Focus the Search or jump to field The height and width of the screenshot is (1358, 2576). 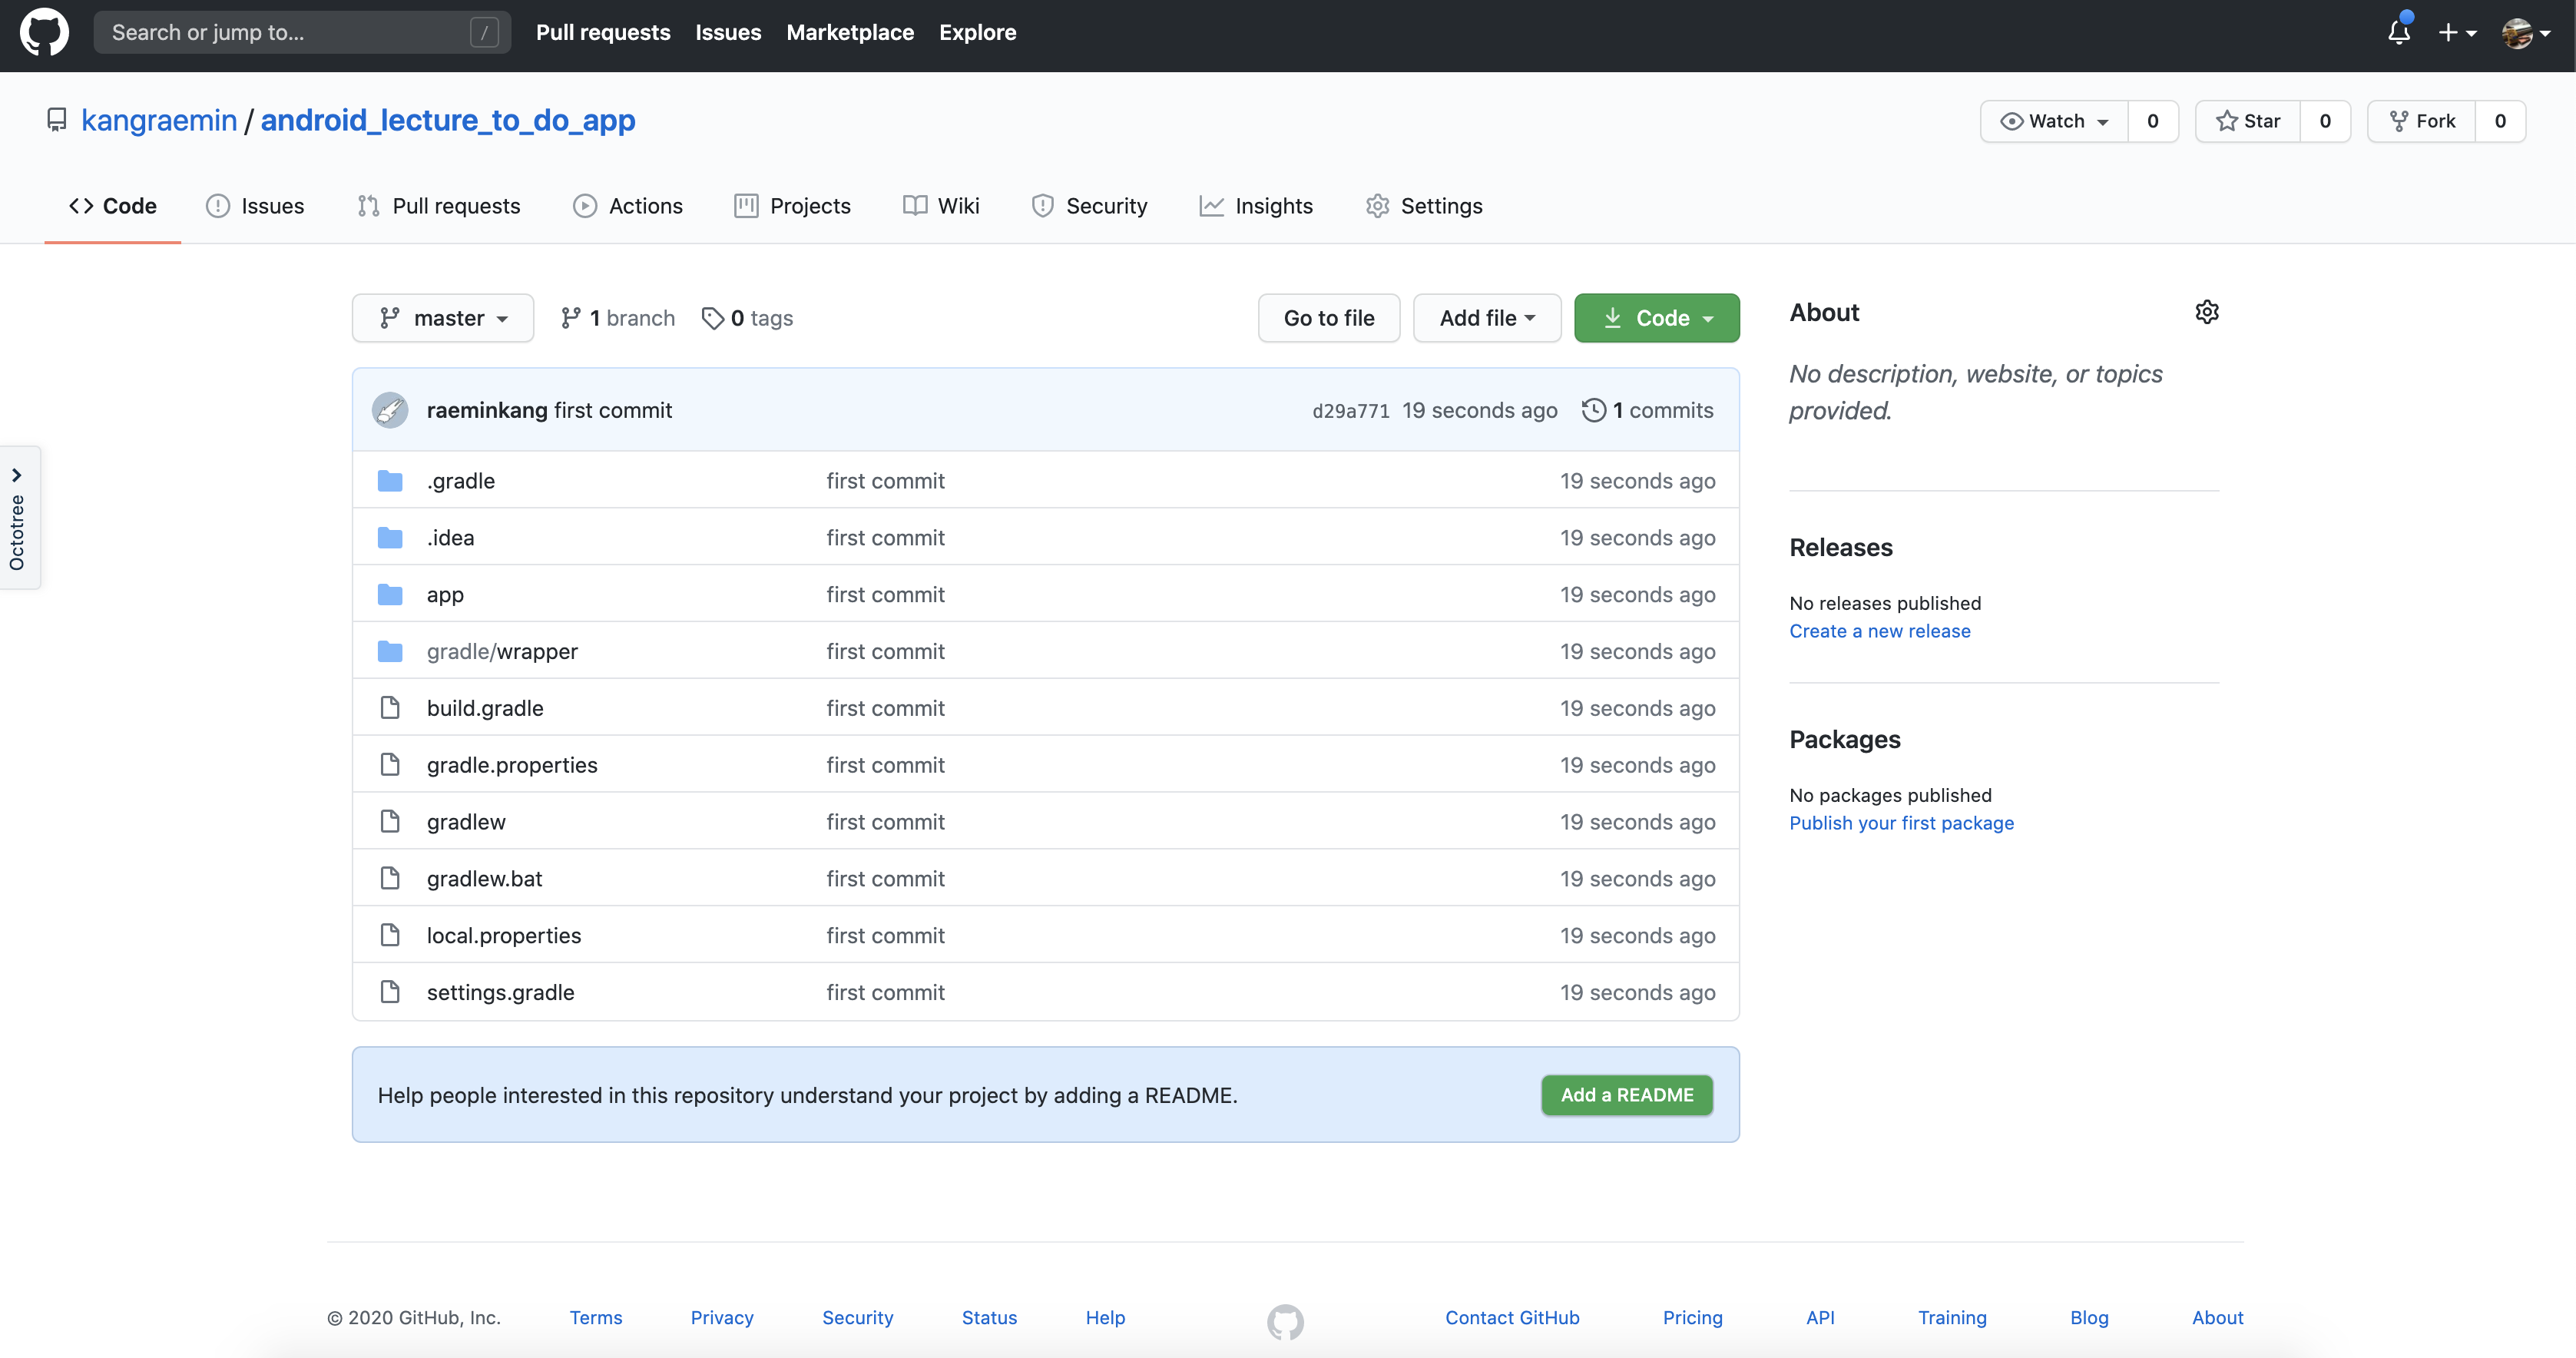302,32
